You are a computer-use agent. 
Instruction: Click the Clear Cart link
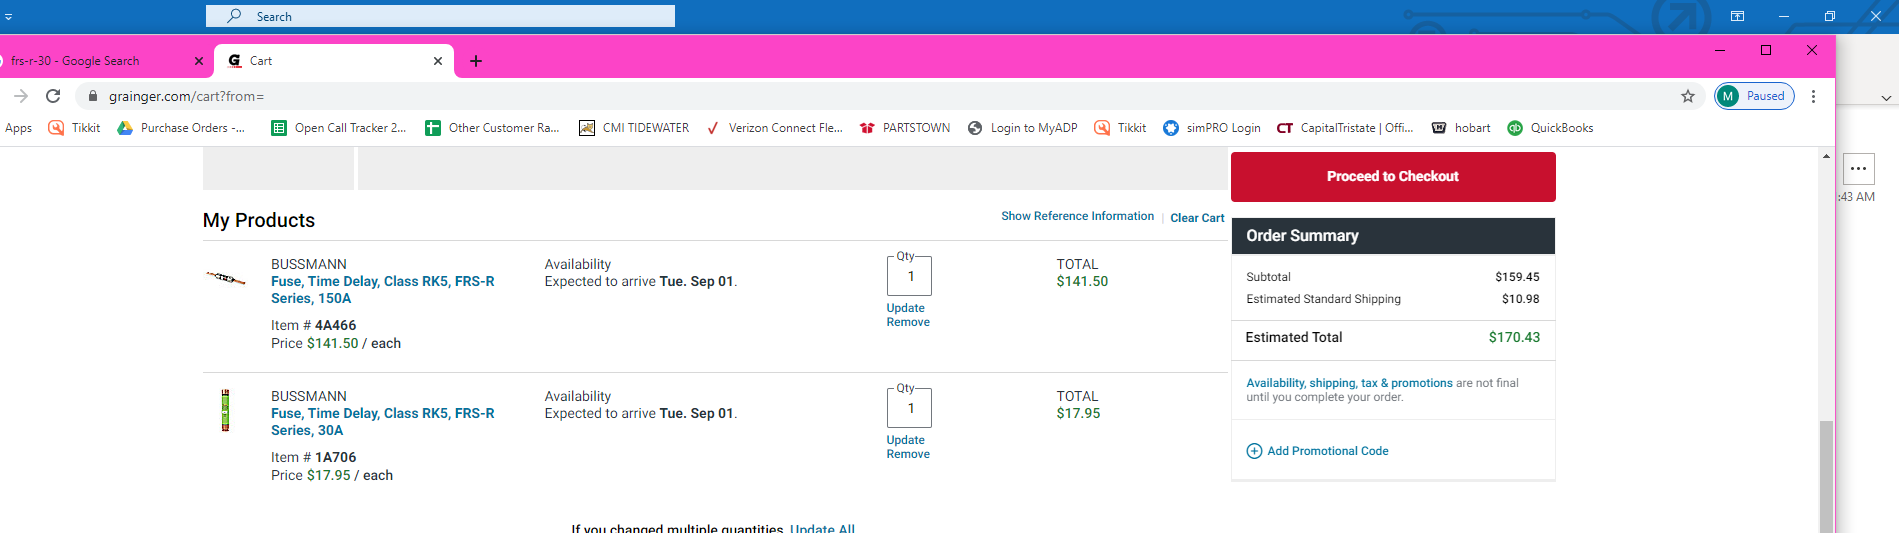(x=1197, y=218)
